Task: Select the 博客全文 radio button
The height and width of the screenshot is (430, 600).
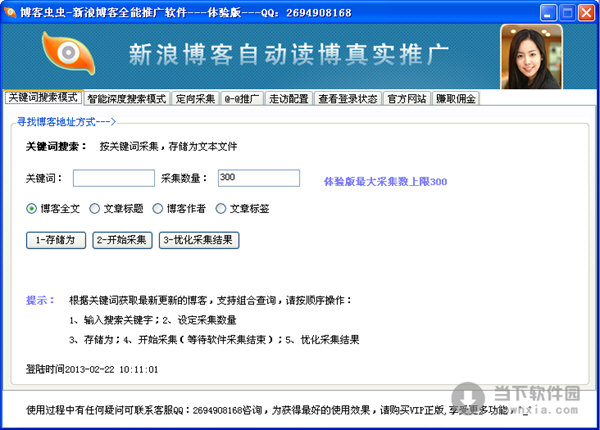Action: click(31, 208)
